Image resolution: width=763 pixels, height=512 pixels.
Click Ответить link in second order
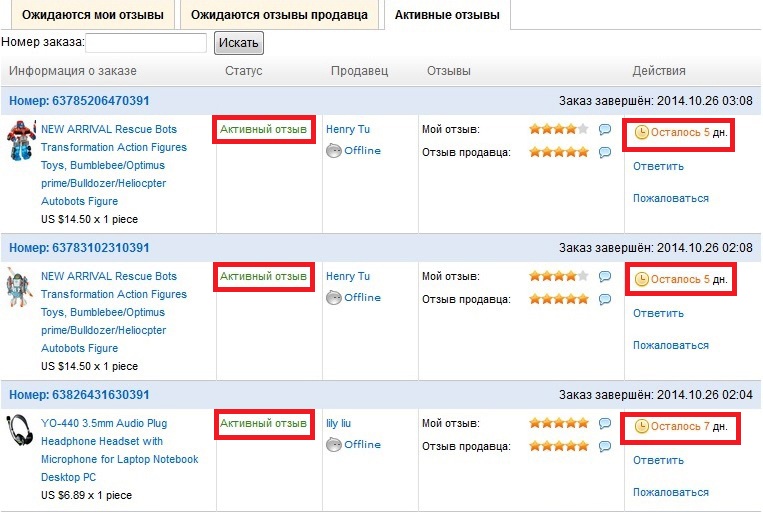(x=658, y=313)
